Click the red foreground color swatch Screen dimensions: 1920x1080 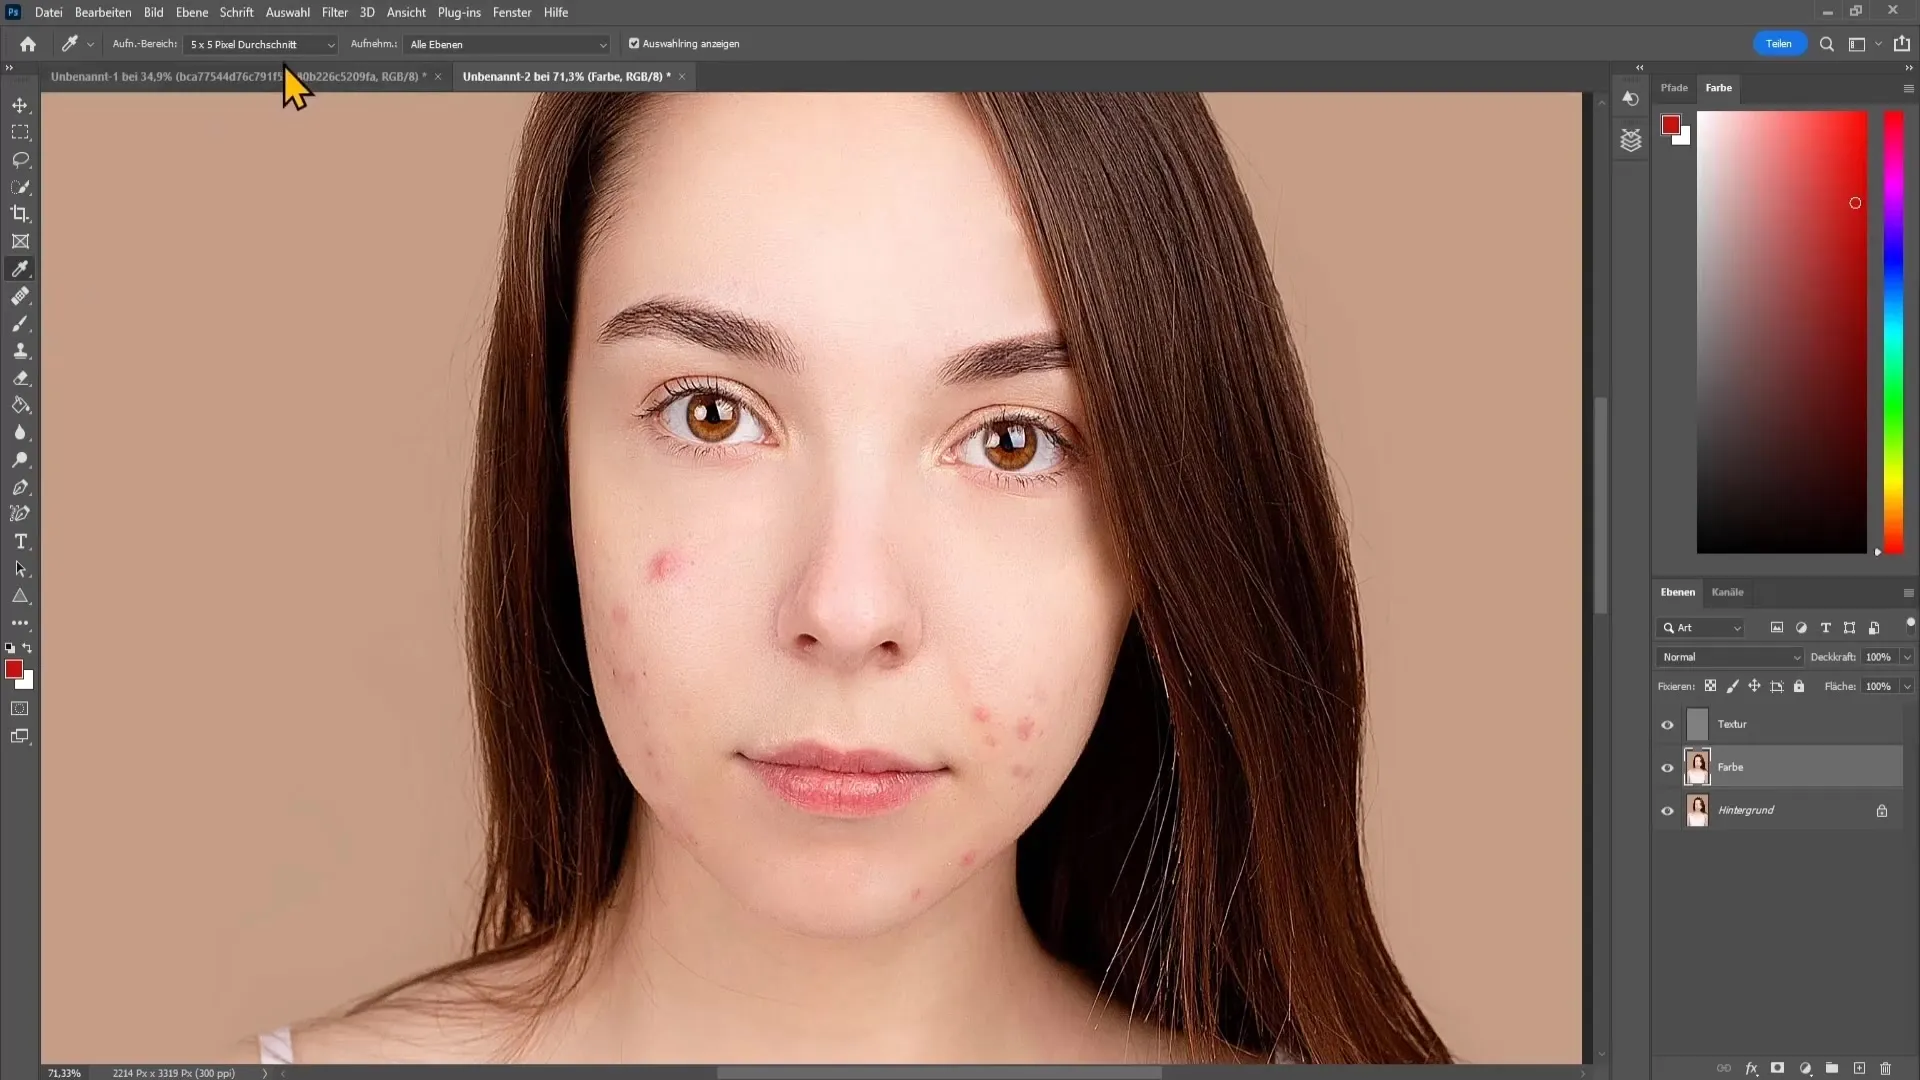[15, 669]
